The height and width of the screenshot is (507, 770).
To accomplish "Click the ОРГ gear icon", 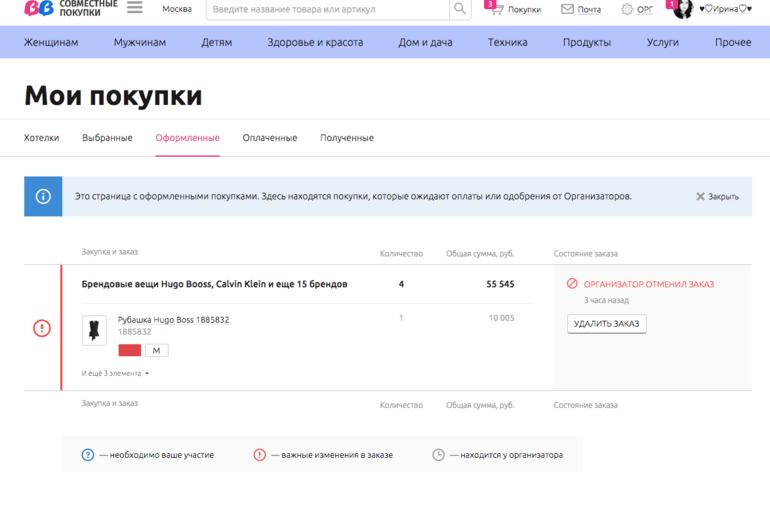I will [627, 9].
